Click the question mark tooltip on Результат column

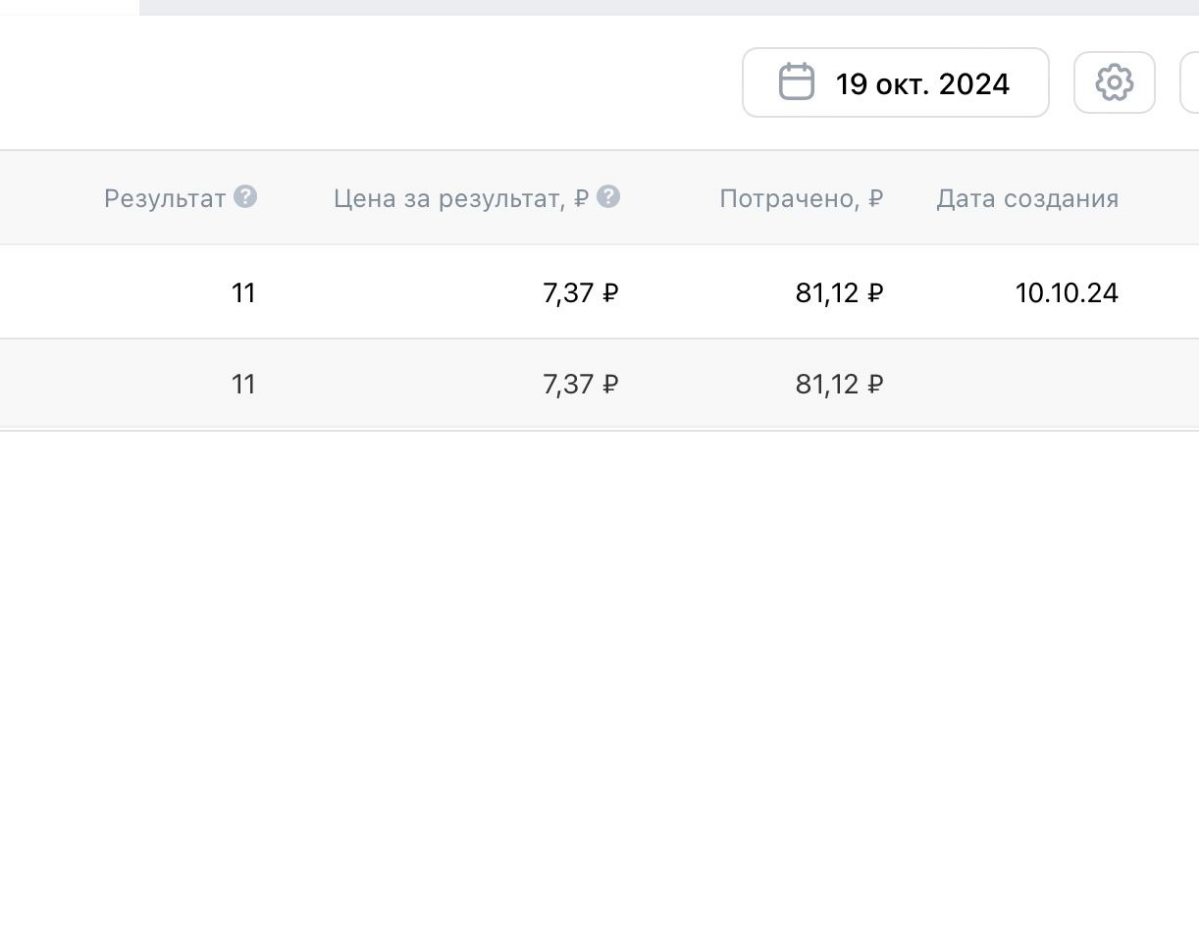click(x=247, y=198)
